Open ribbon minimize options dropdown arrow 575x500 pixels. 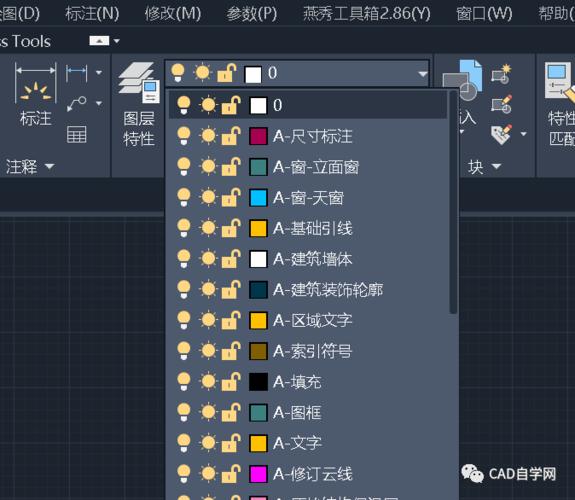click(x=117, y=41)
